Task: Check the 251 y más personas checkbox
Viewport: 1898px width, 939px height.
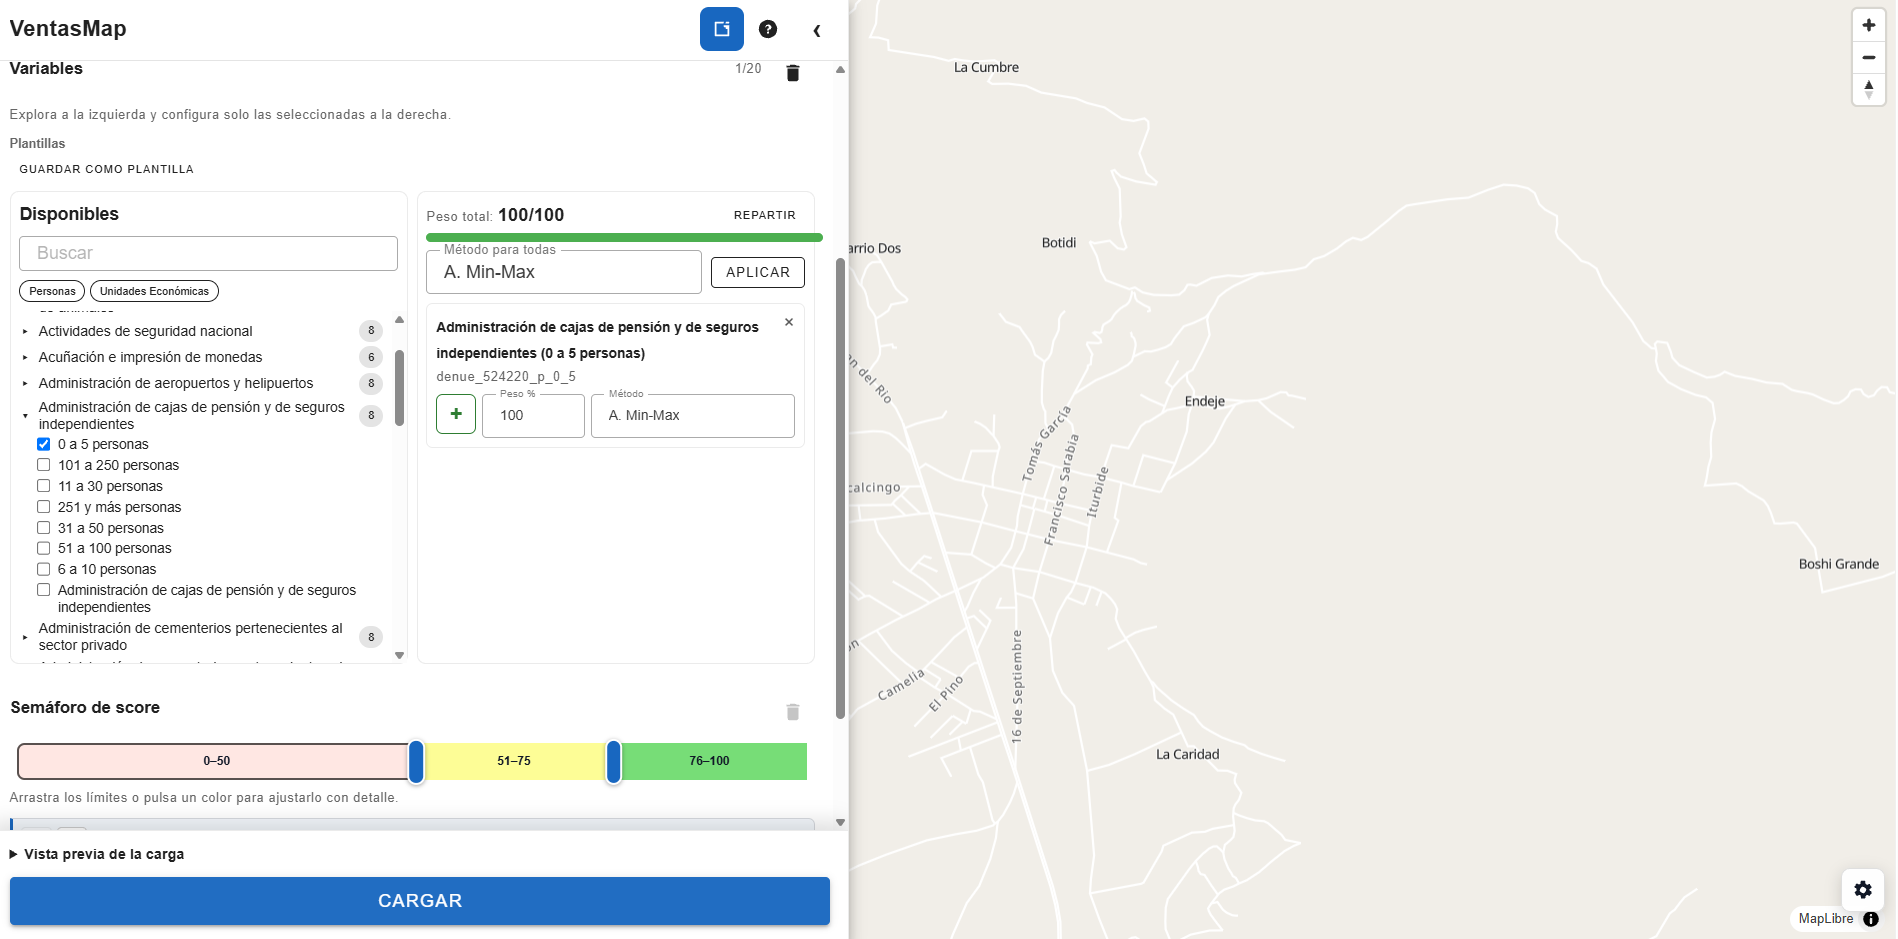Action: [44, 507]
